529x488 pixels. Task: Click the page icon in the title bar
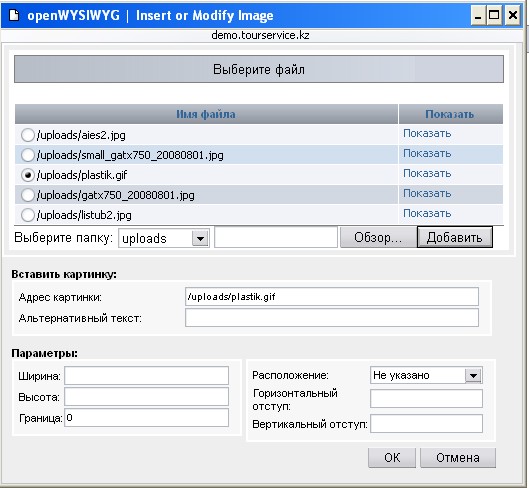(14, 15)
